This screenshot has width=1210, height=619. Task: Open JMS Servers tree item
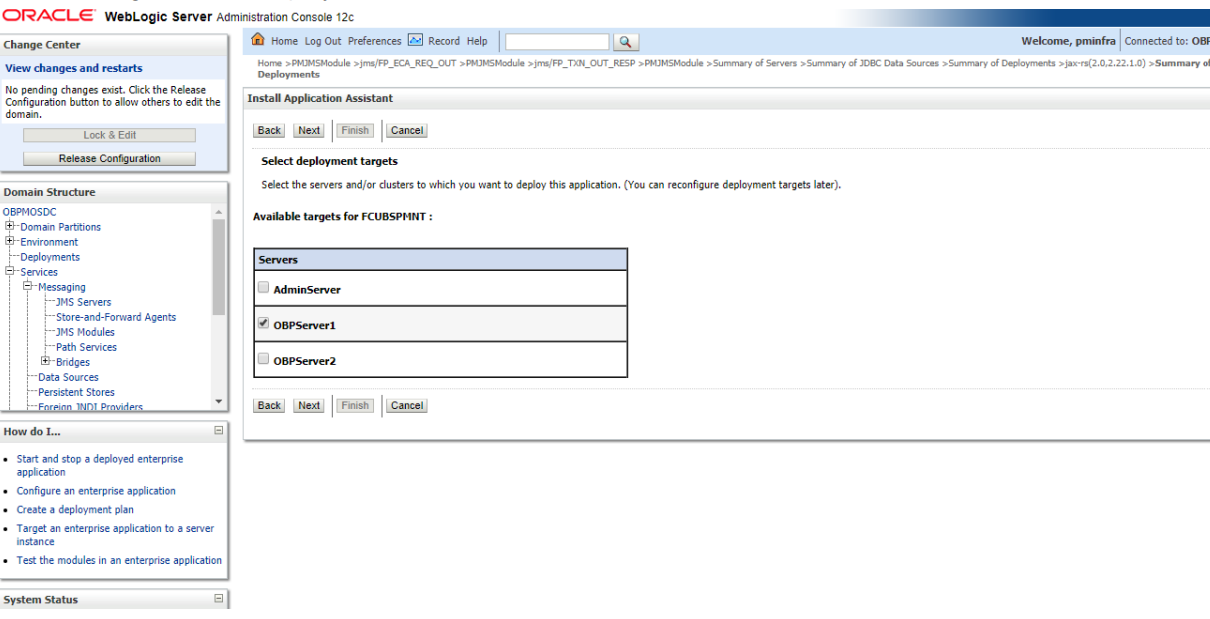tap(84, 302)
